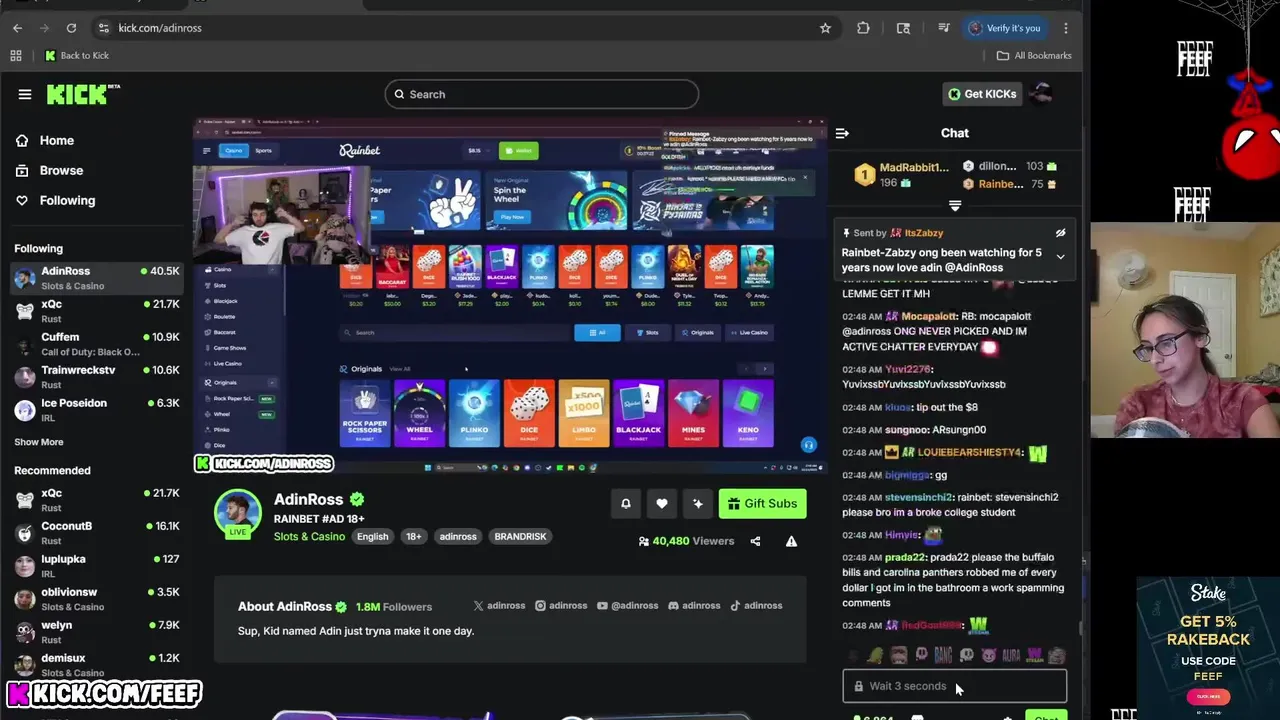Open Chrome's three-dot menu
1280x720 pixels.
pyautogui.click(x=1066, y=28)
